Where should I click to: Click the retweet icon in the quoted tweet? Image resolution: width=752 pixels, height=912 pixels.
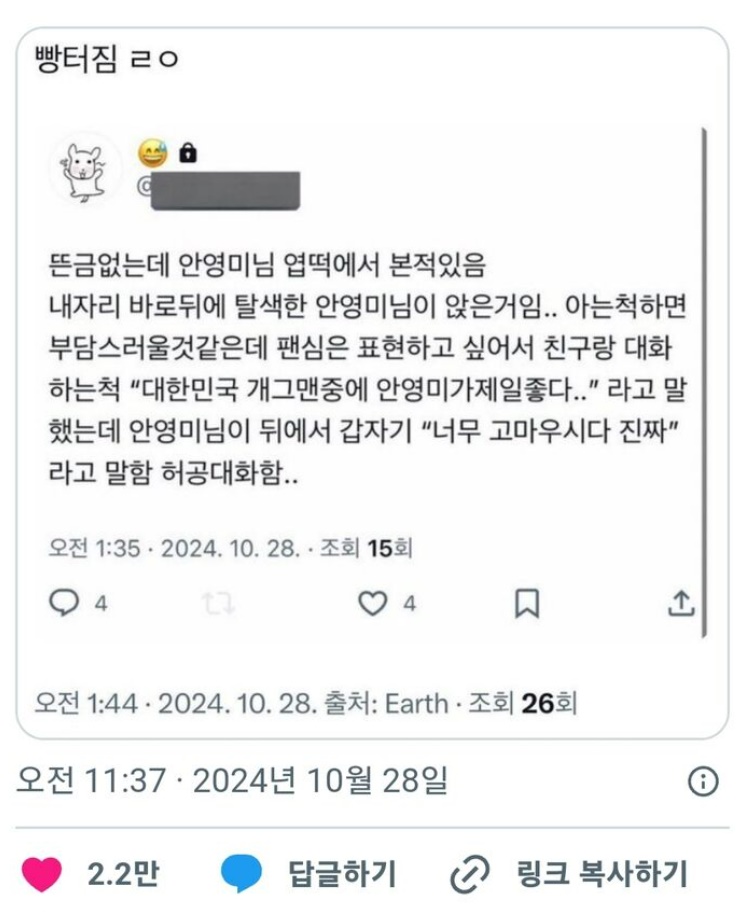click(218, 603)
